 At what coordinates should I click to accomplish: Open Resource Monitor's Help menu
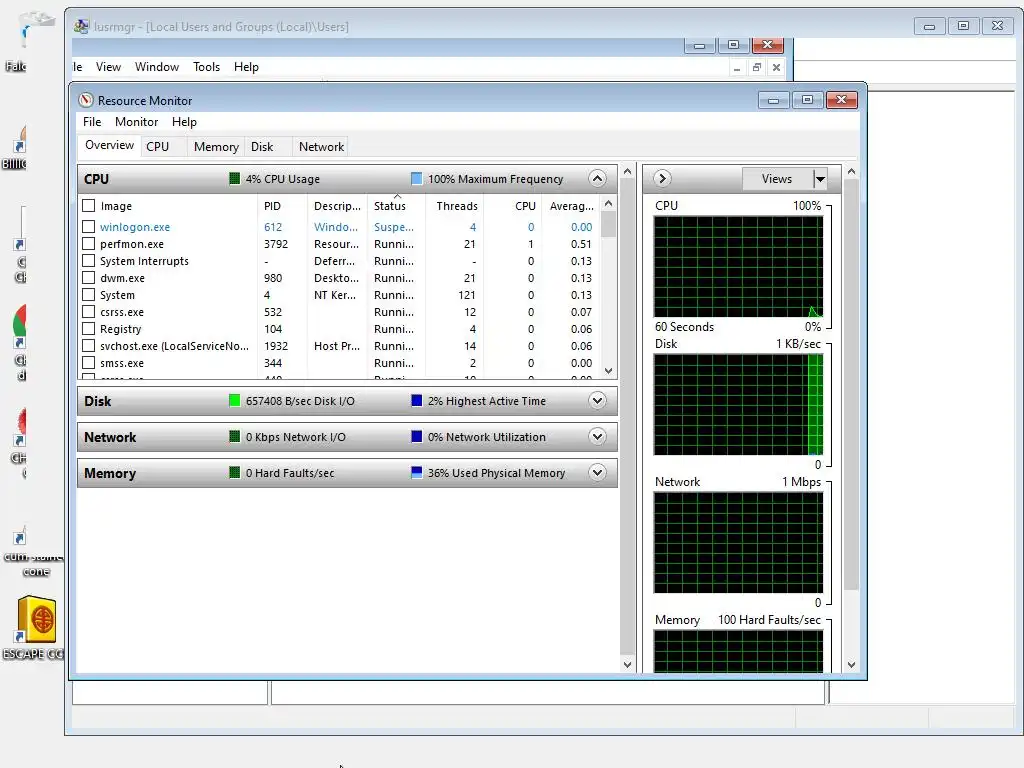pos(184,121)
